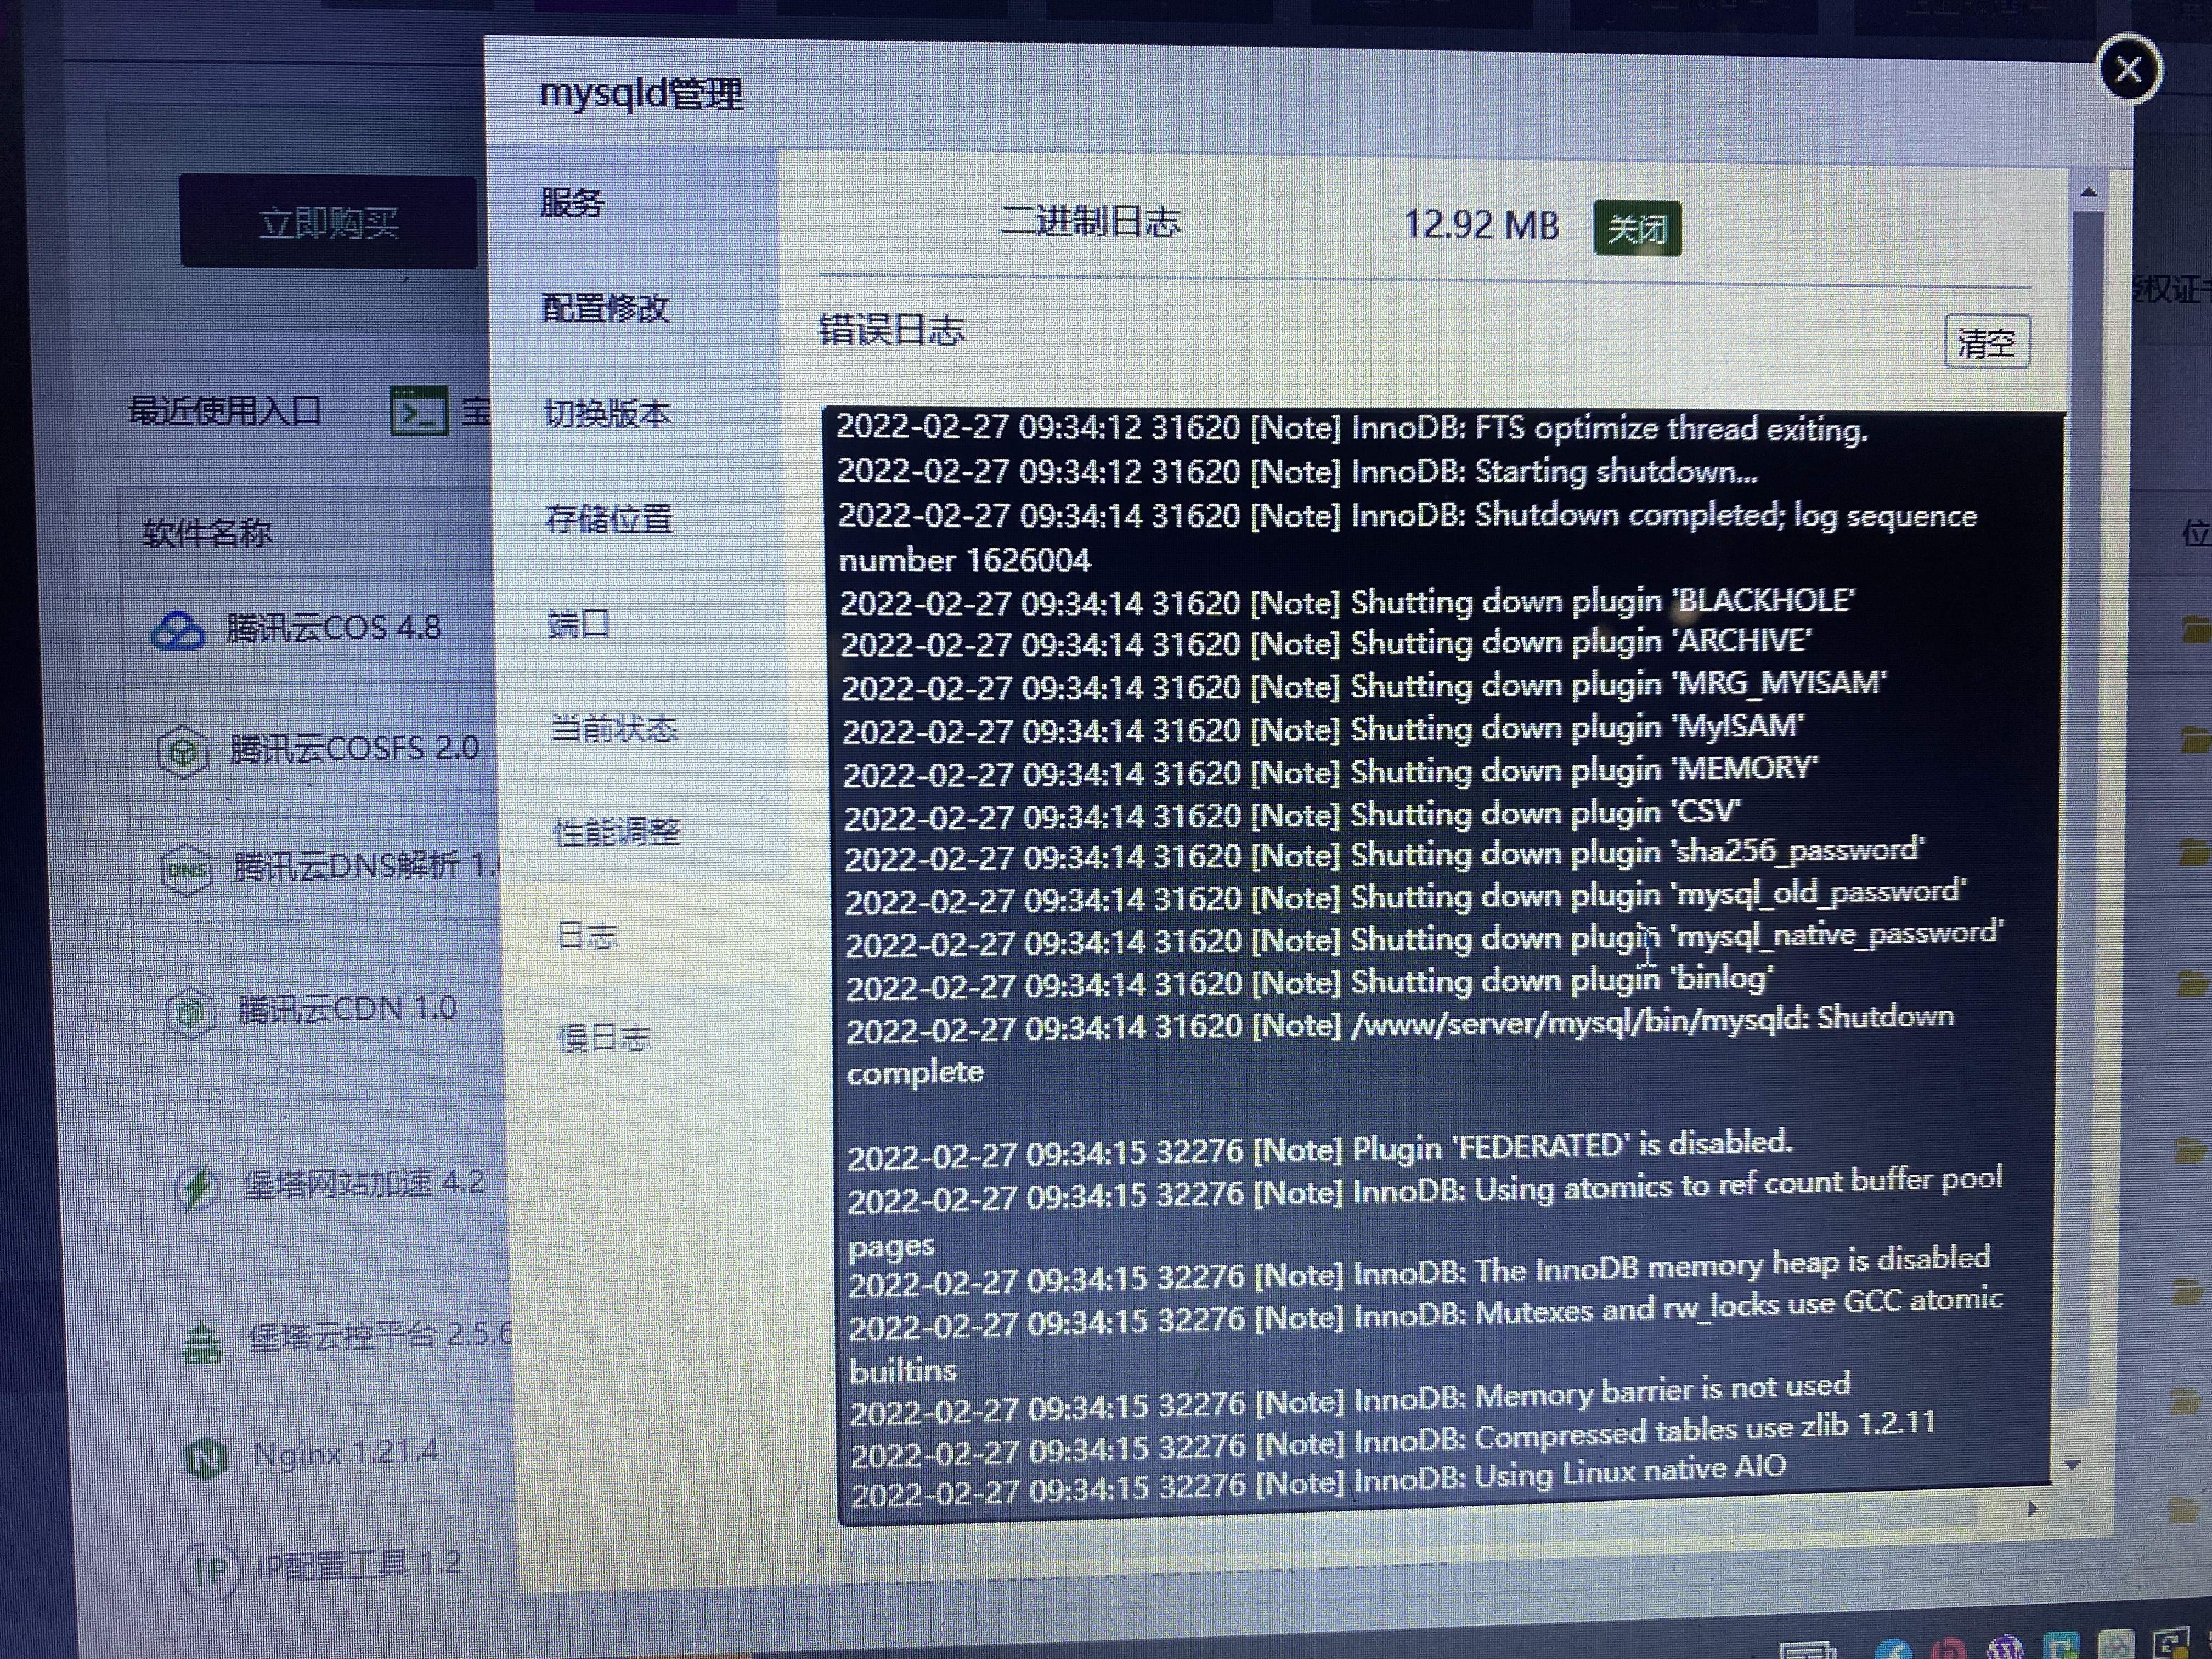The height and width of the screenshot is (1659, 2212).
Task: Click the terminal icon beside 最近使用入口
Action: (x=418, y=410)
